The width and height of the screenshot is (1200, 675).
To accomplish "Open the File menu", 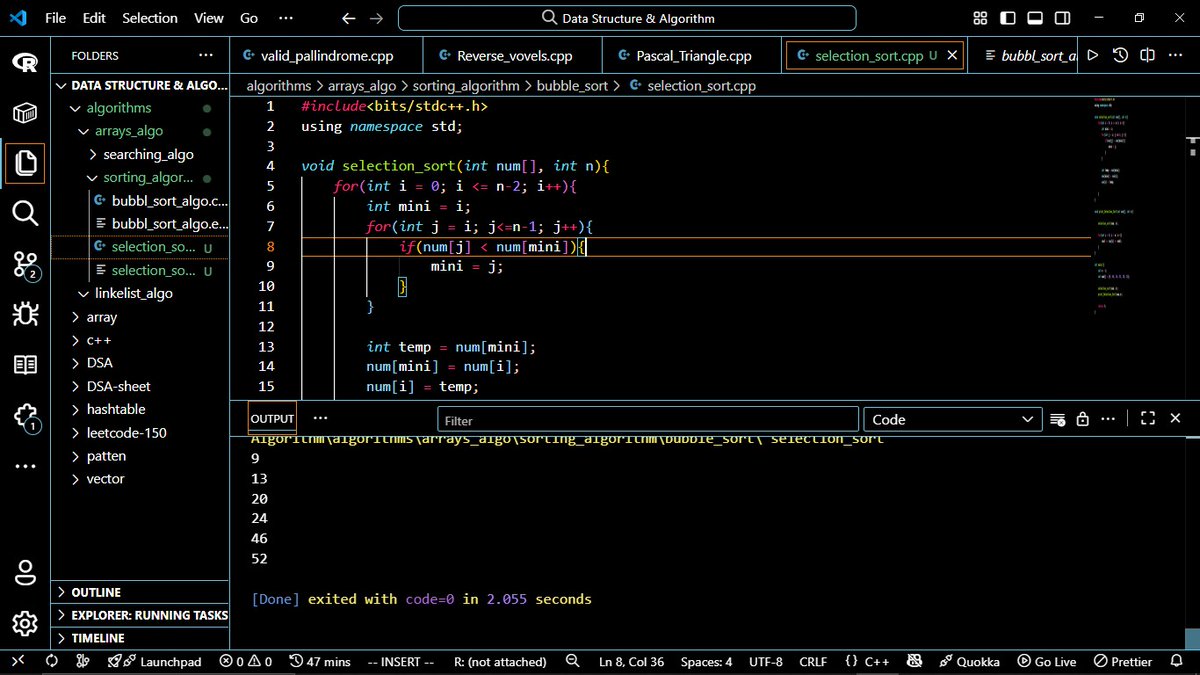I will pos(56,18).
